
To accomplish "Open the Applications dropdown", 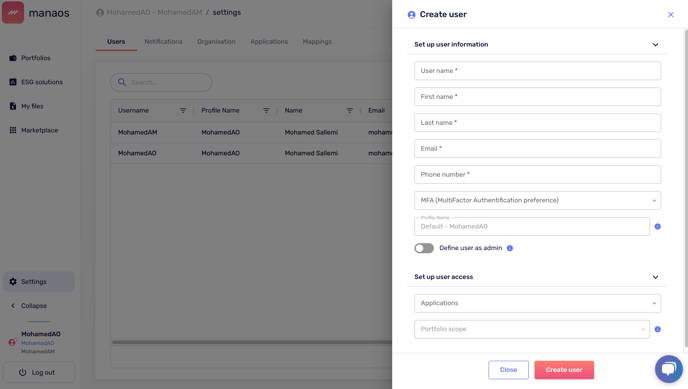I will coord(538,303).
